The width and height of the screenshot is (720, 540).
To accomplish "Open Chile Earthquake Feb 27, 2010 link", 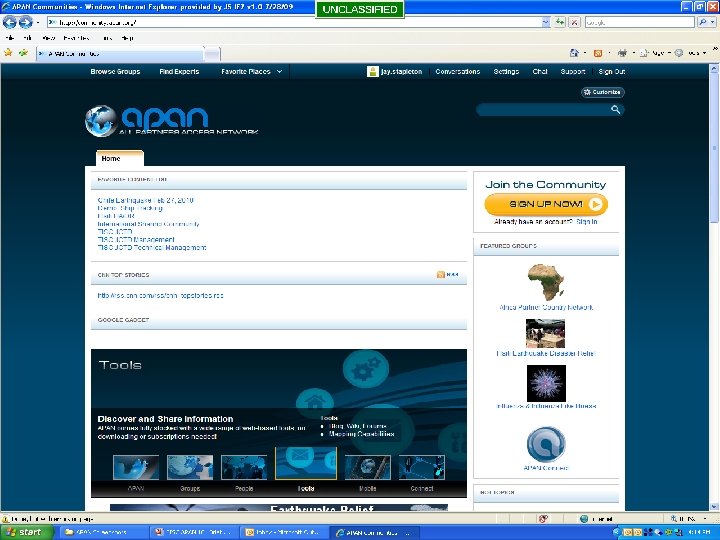I will (x=146, y=200).
